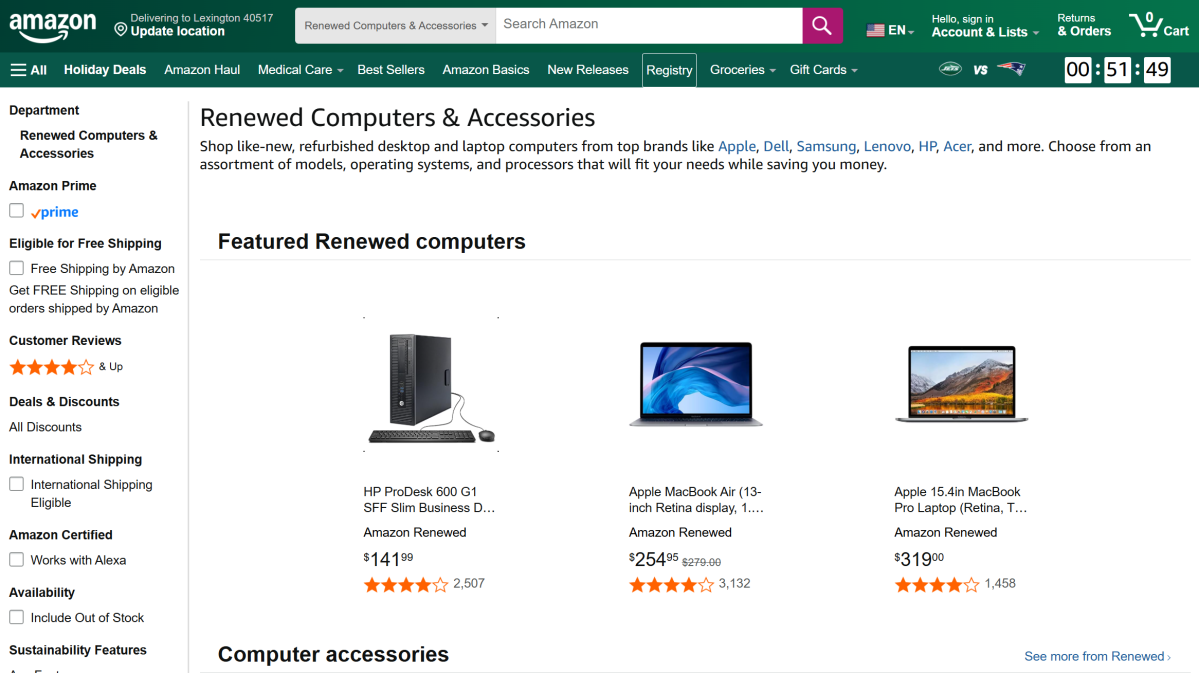Open Best Sellers in navigation bar
This screenshot has height=673, width=1199.
[x=391, y=70]
